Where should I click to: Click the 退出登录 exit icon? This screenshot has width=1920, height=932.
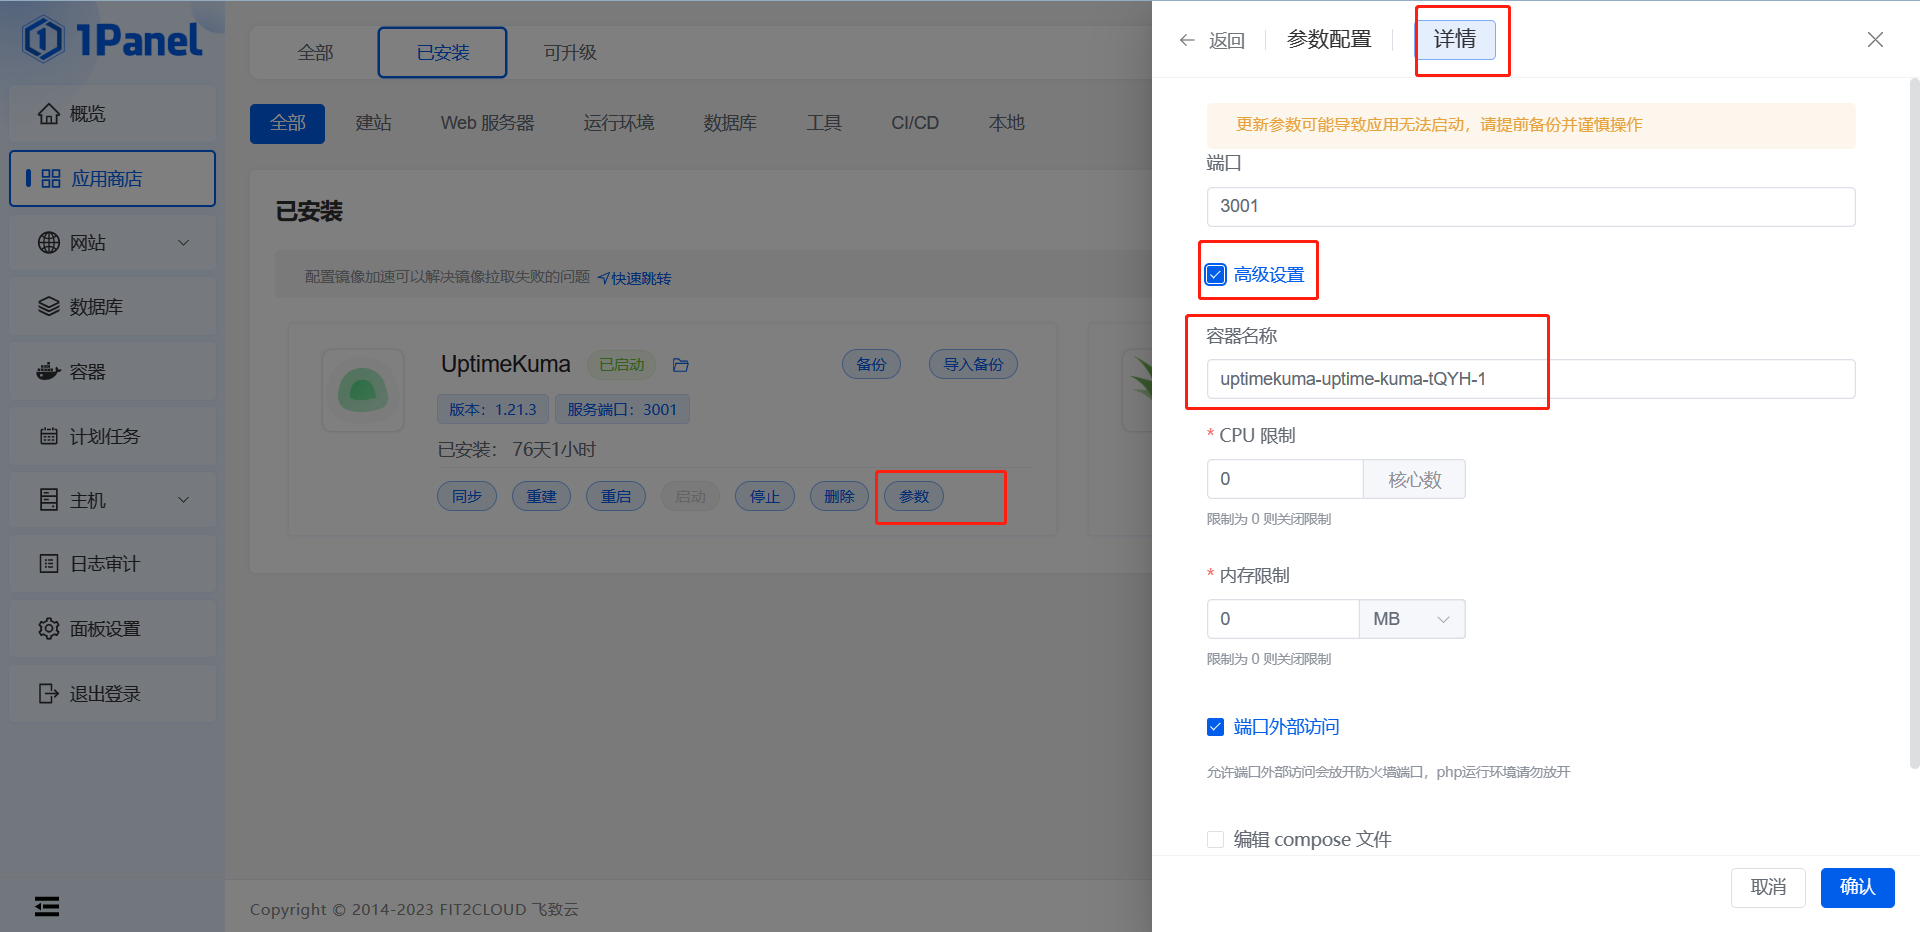point(49,694)
